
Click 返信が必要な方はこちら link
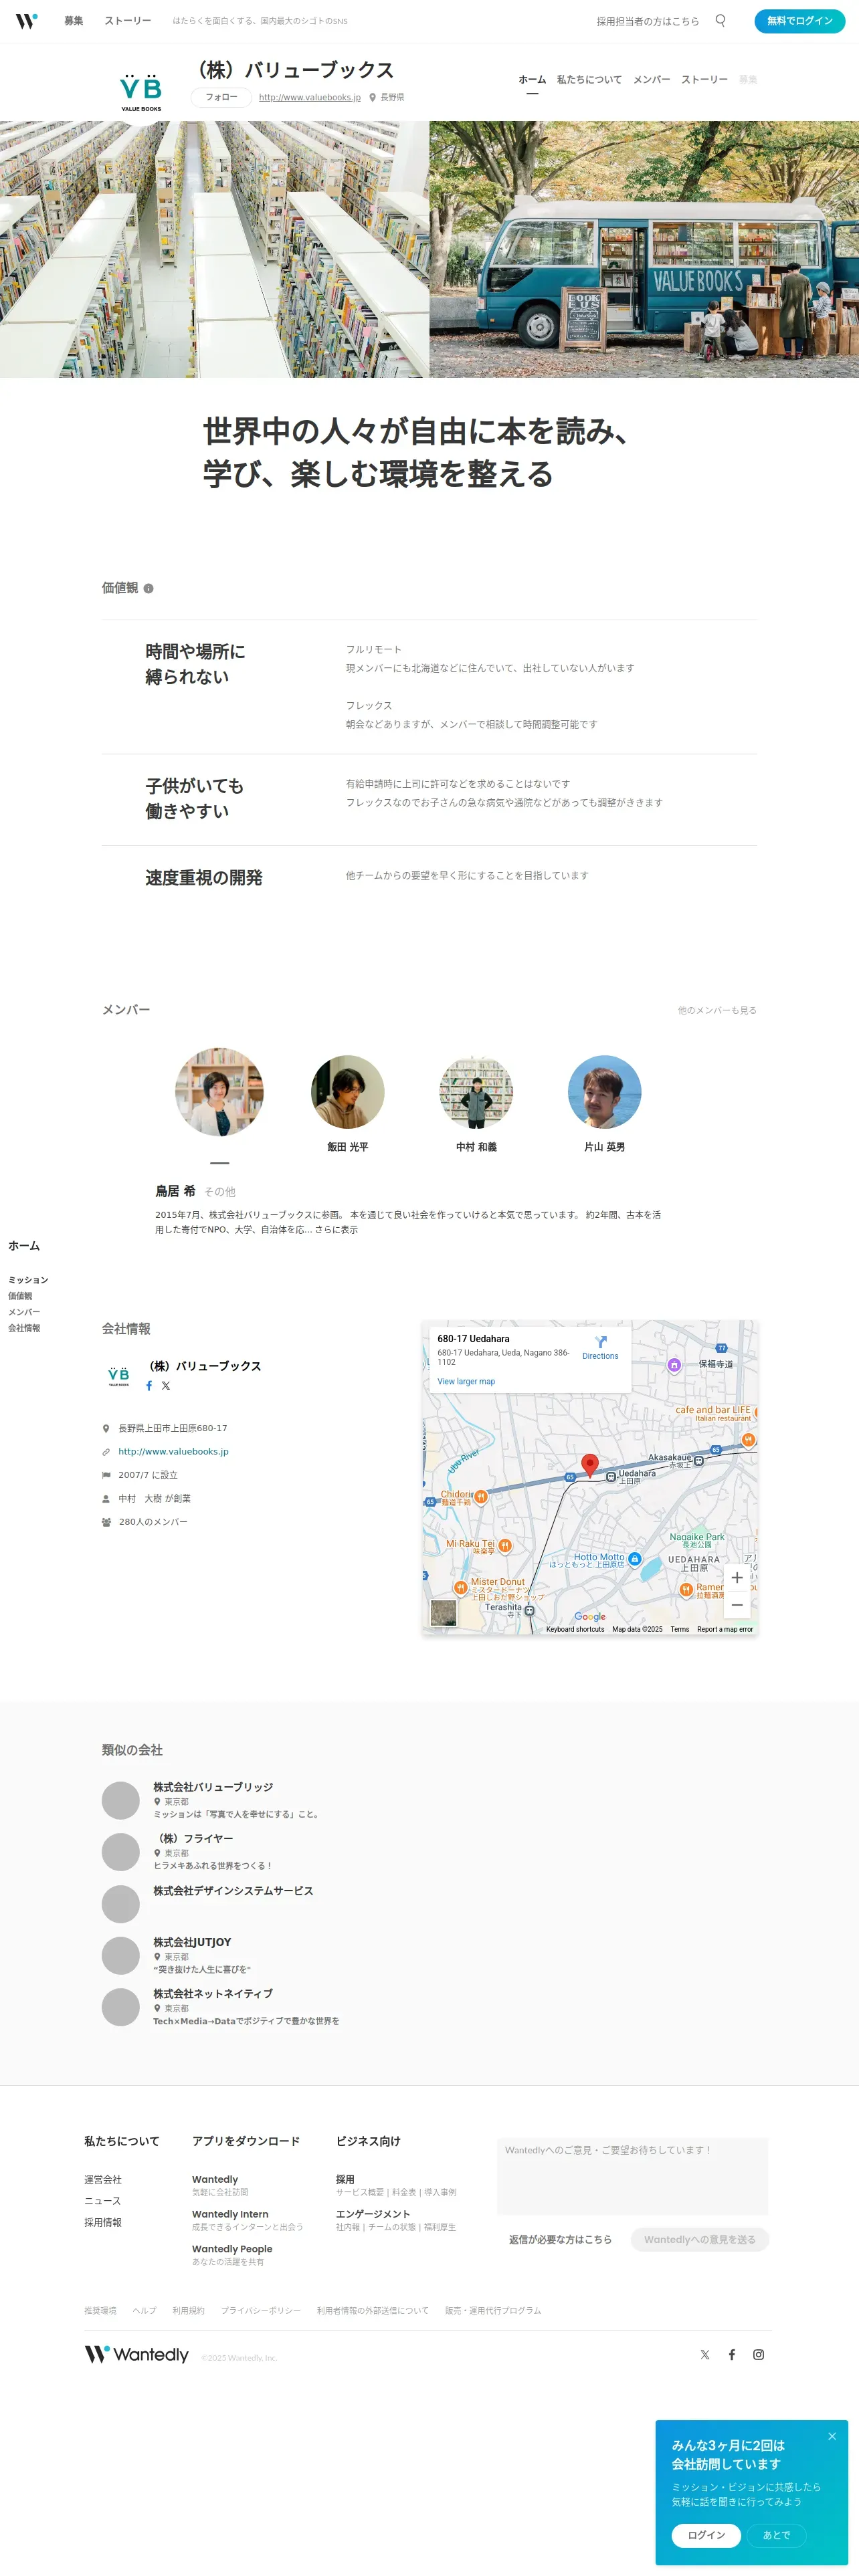pos(560,2239)
